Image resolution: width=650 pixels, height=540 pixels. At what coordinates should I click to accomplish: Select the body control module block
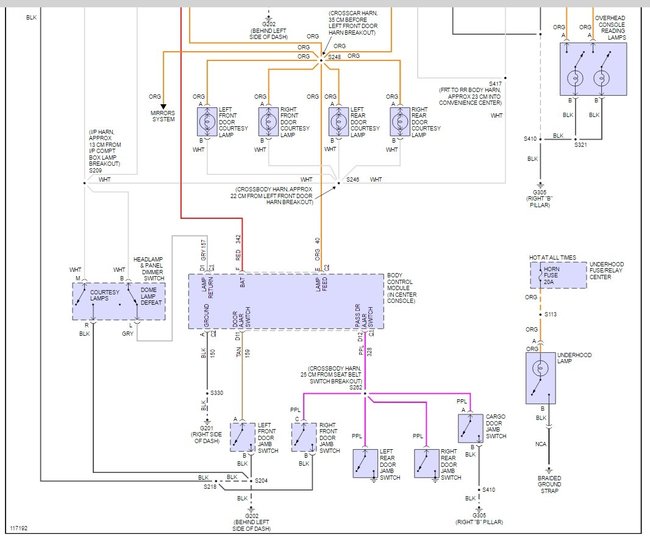tap(286, 301)
